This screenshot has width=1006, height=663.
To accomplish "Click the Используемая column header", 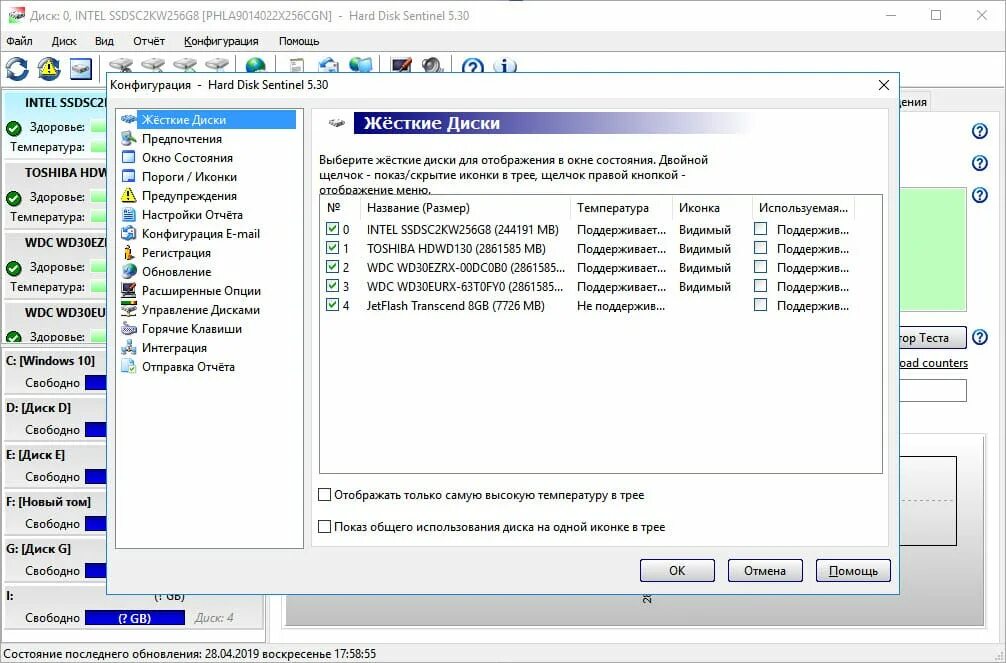I will pos(803,208).
